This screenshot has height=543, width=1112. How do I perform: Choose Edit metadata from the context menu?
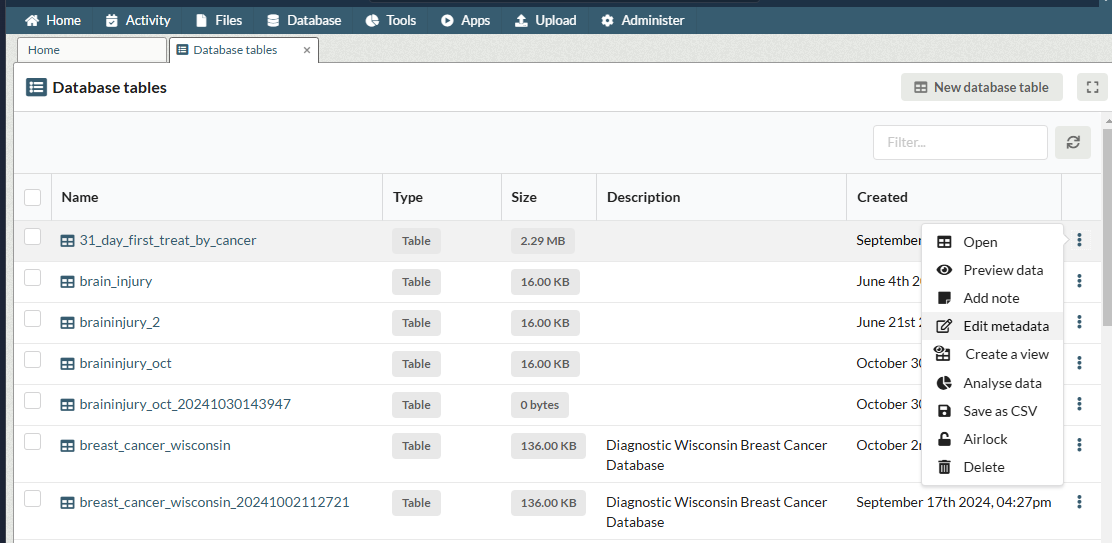[x=1005, y=326]
